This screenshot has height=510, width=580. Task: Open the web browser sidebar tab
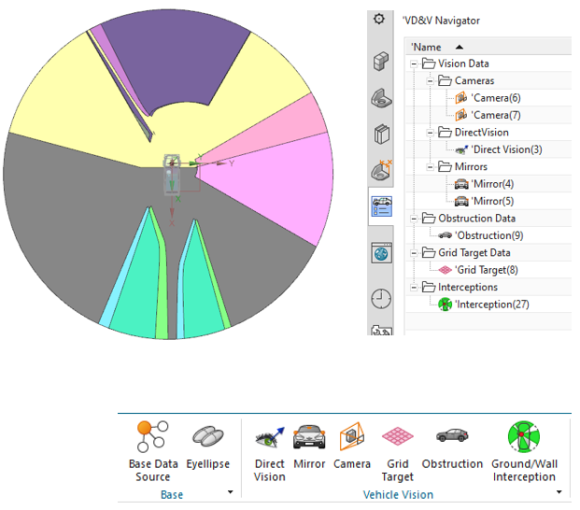coord(381,253)
